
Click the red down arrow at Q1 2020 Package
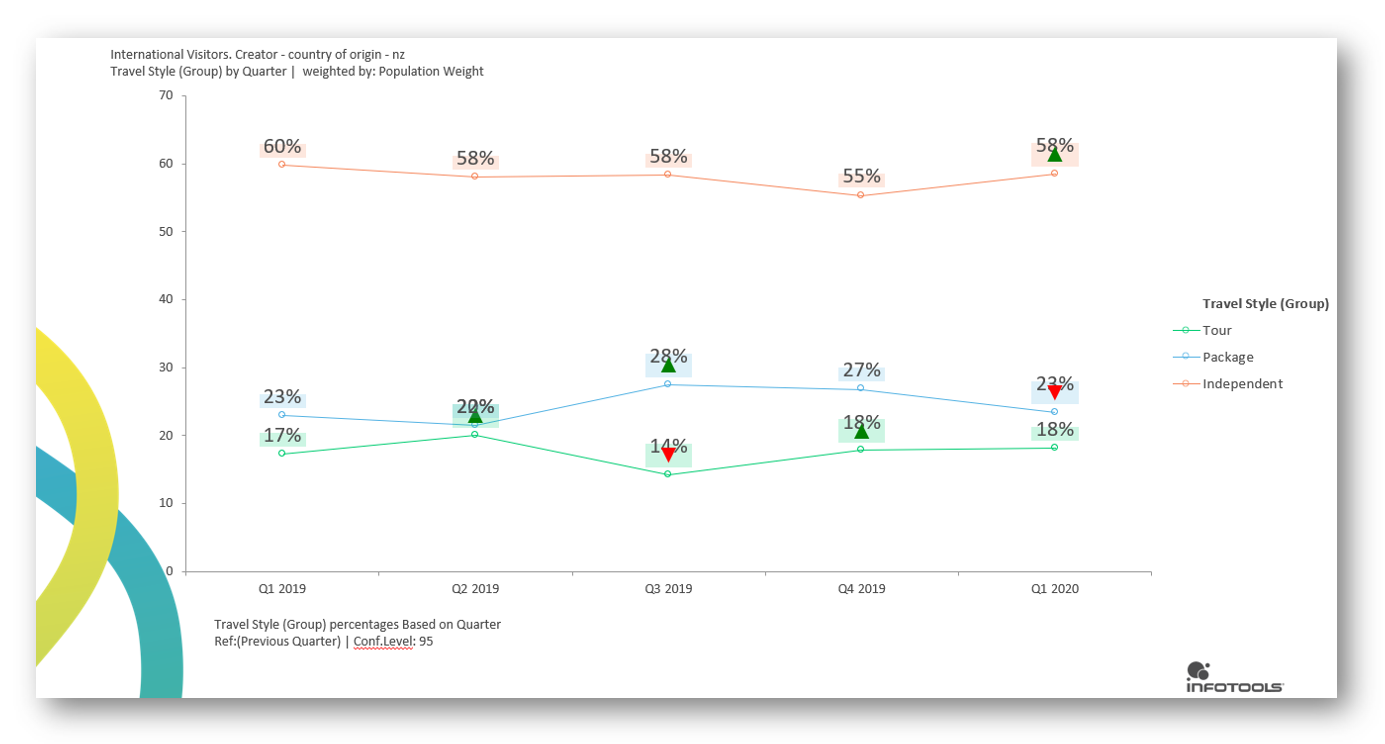1054,393
